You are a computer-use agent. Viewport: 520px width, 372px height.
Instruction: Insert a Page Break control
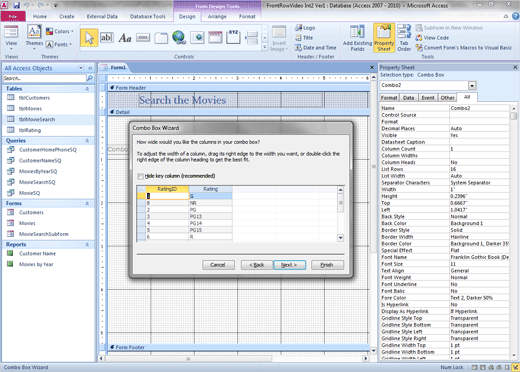point(252,38)
